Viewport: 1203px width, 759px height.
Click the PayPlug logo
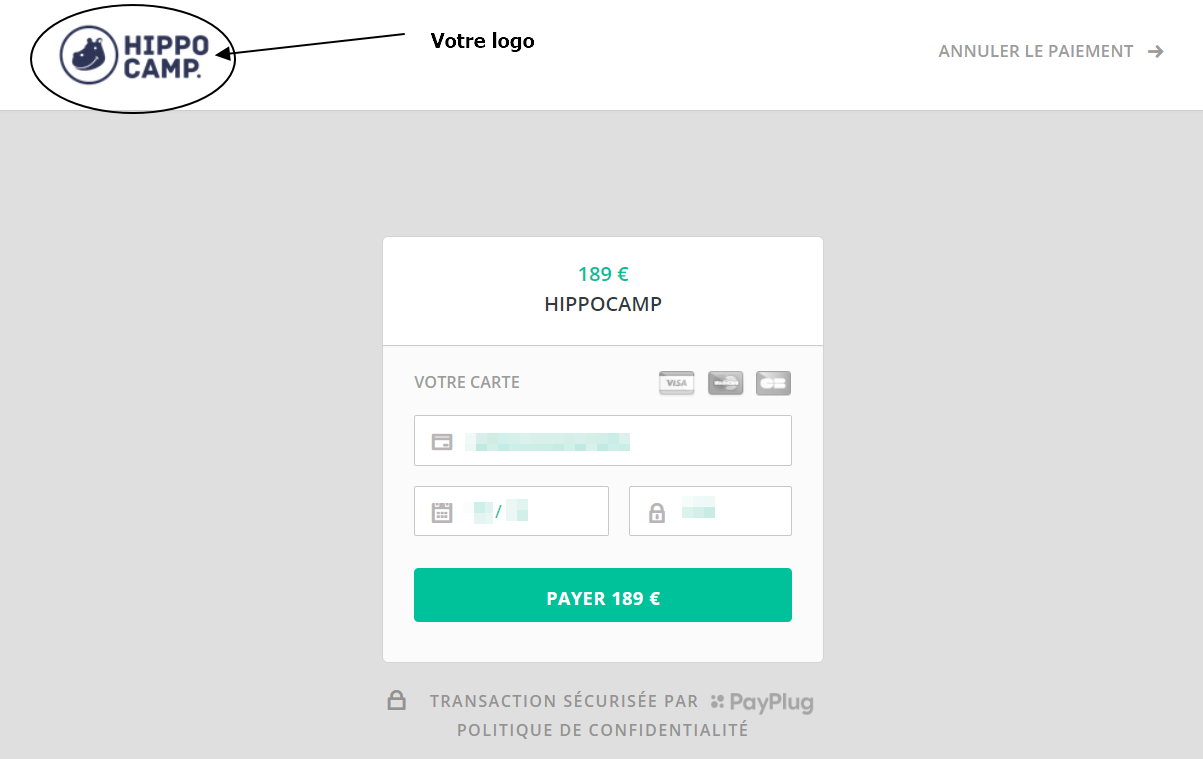point(762,702)
